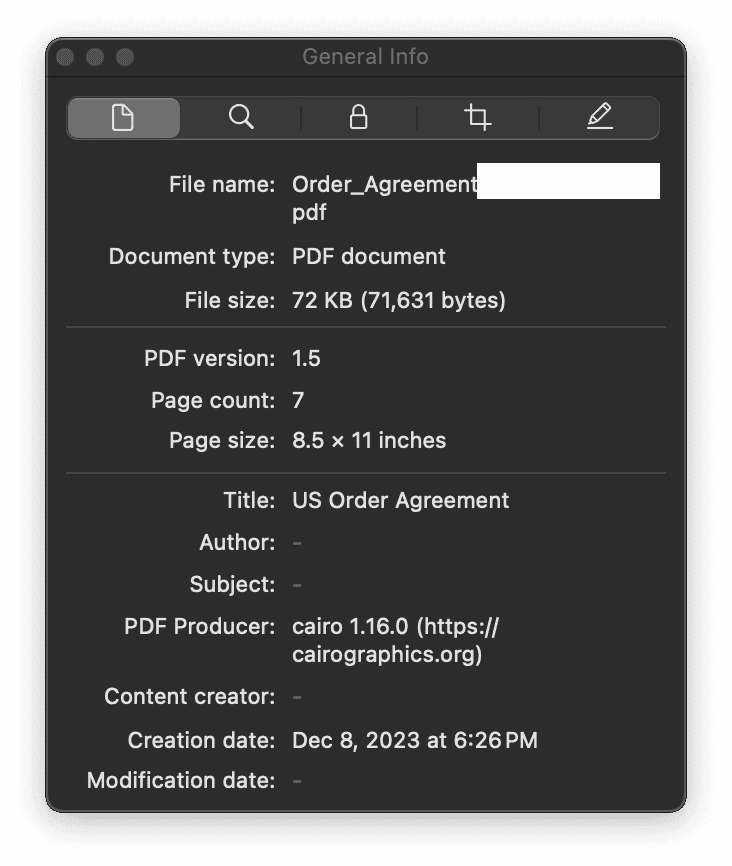
Task: Click the 'Author:' label
Action: coord(238,543)
